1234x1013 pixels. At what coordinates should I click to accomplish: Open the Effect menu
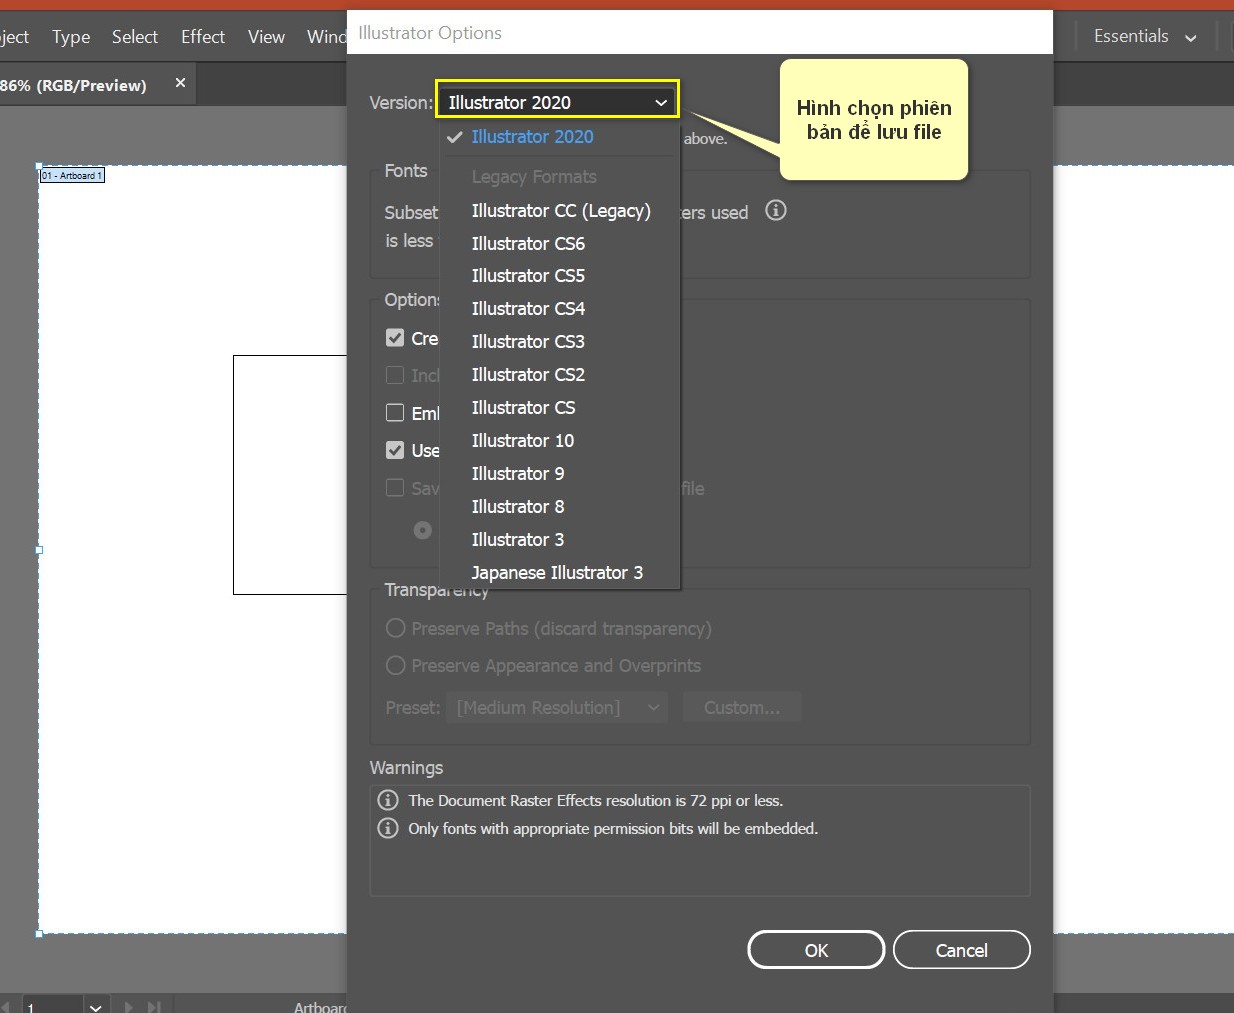point(203,37)
